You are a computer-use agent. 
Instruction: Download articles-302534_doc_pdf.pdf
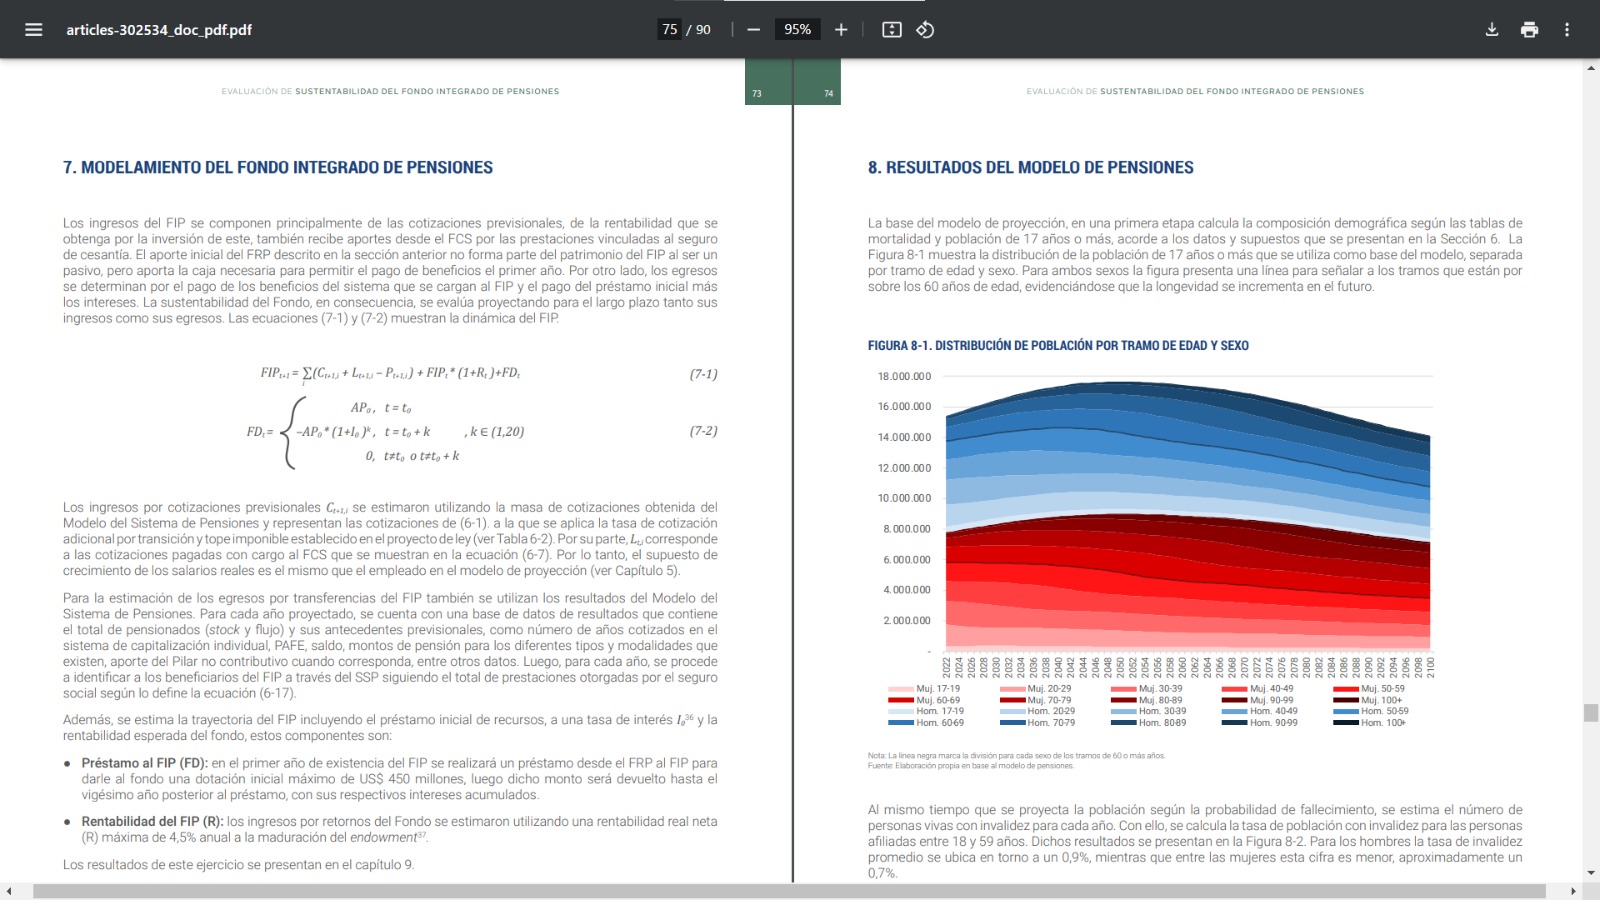click(1490, 29)
